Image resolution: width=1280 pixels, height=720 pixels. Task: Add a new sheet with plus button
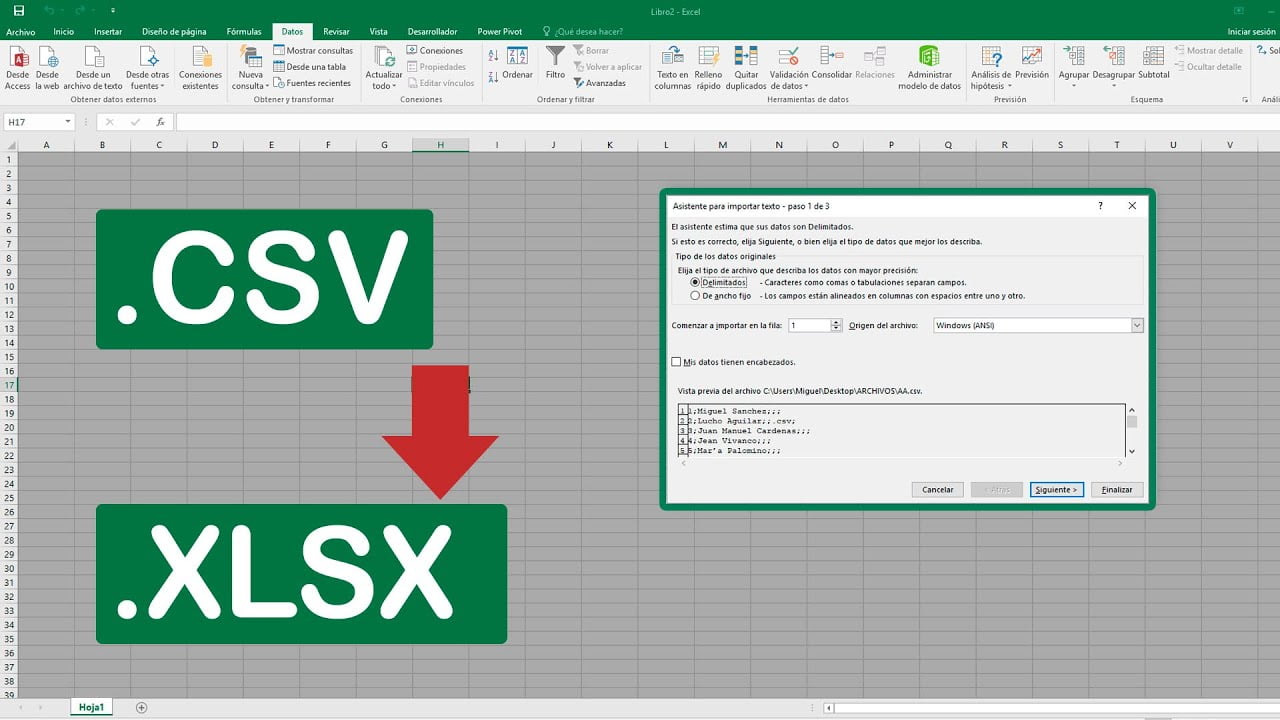click(x=141, y=707)
